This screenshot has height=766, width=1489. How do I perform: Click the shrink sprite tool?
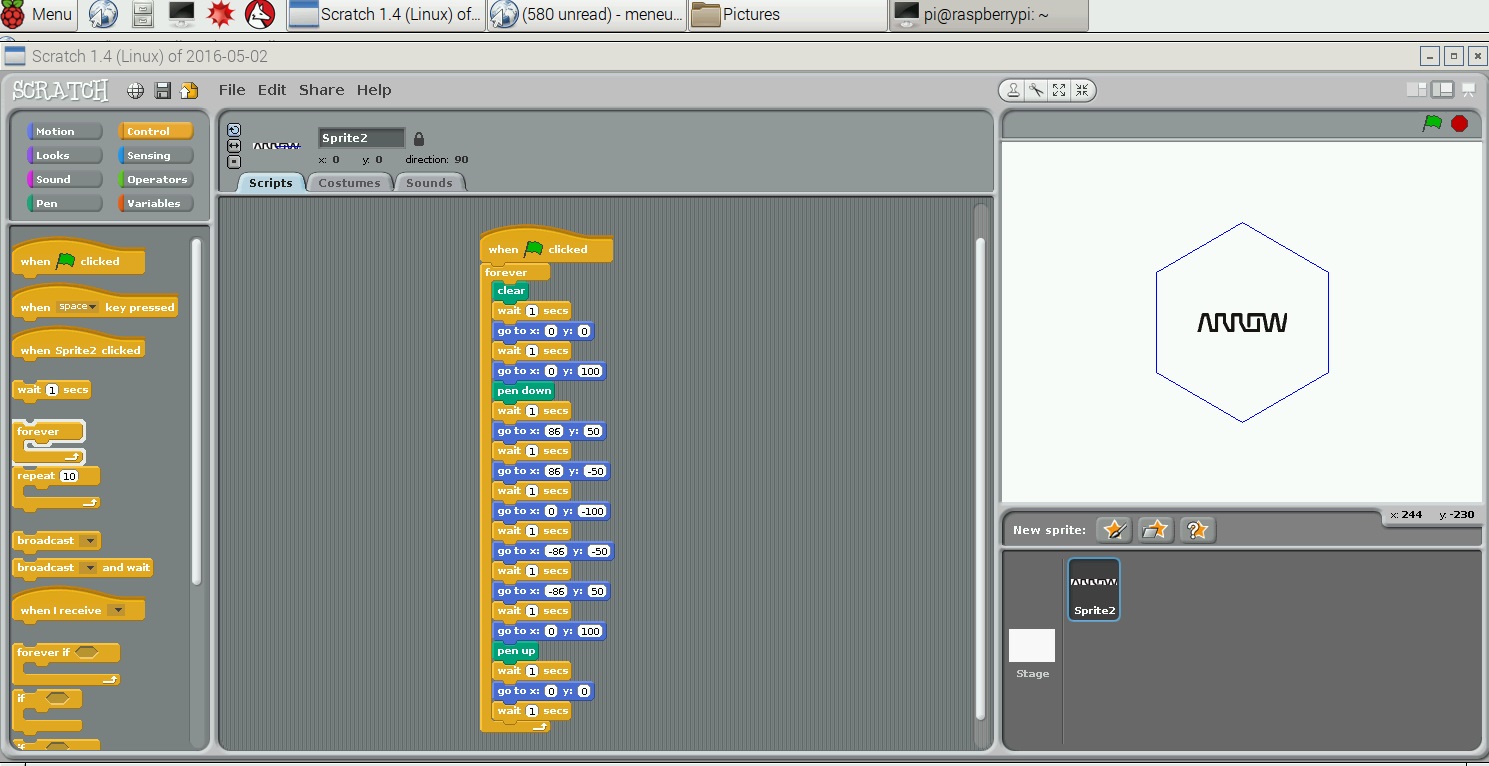point(1081,90)
